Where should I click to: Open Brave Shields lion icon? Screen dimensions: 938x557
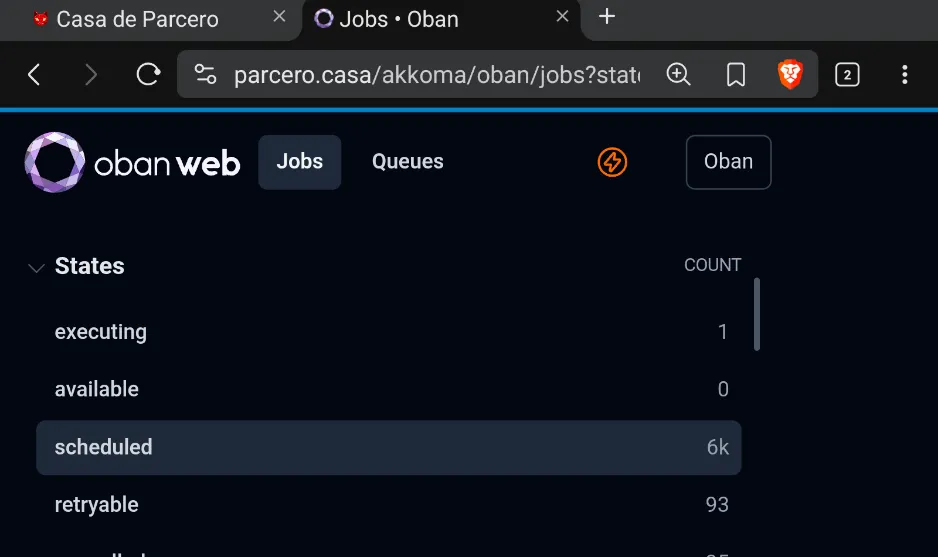click(790, 74)
